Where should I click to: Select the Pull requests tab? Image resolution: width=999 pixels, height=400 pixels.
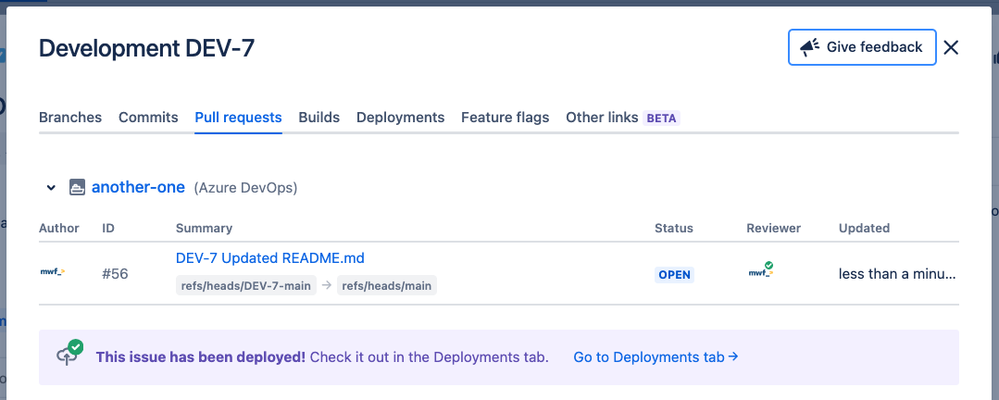click(x=238, y=118)
